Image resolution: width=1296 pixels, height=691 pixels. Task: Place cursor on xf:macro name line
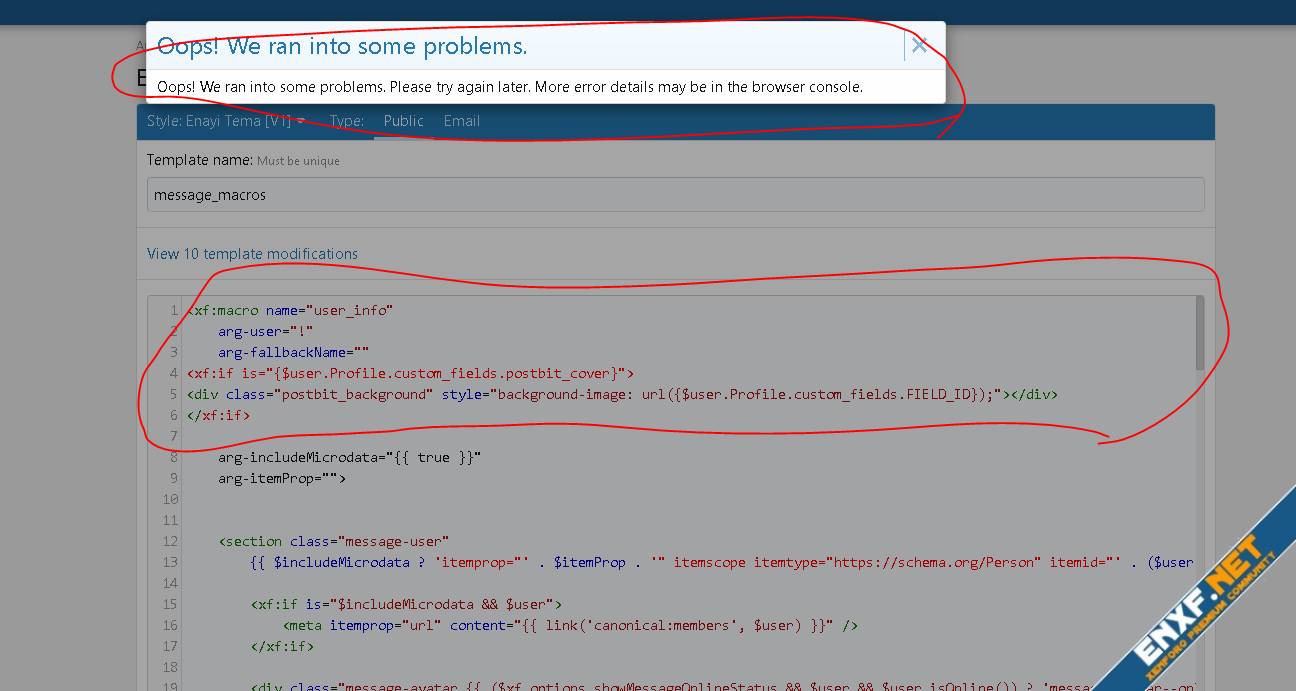pos(290,310)
